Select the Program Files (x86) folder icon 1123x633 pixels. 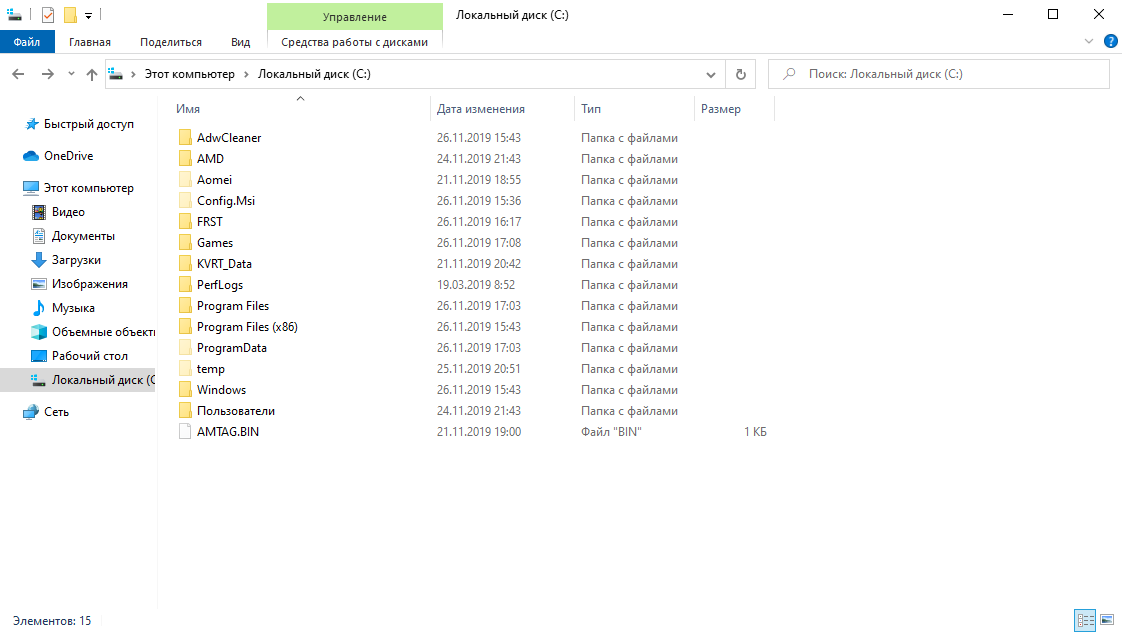coord(185,327)
